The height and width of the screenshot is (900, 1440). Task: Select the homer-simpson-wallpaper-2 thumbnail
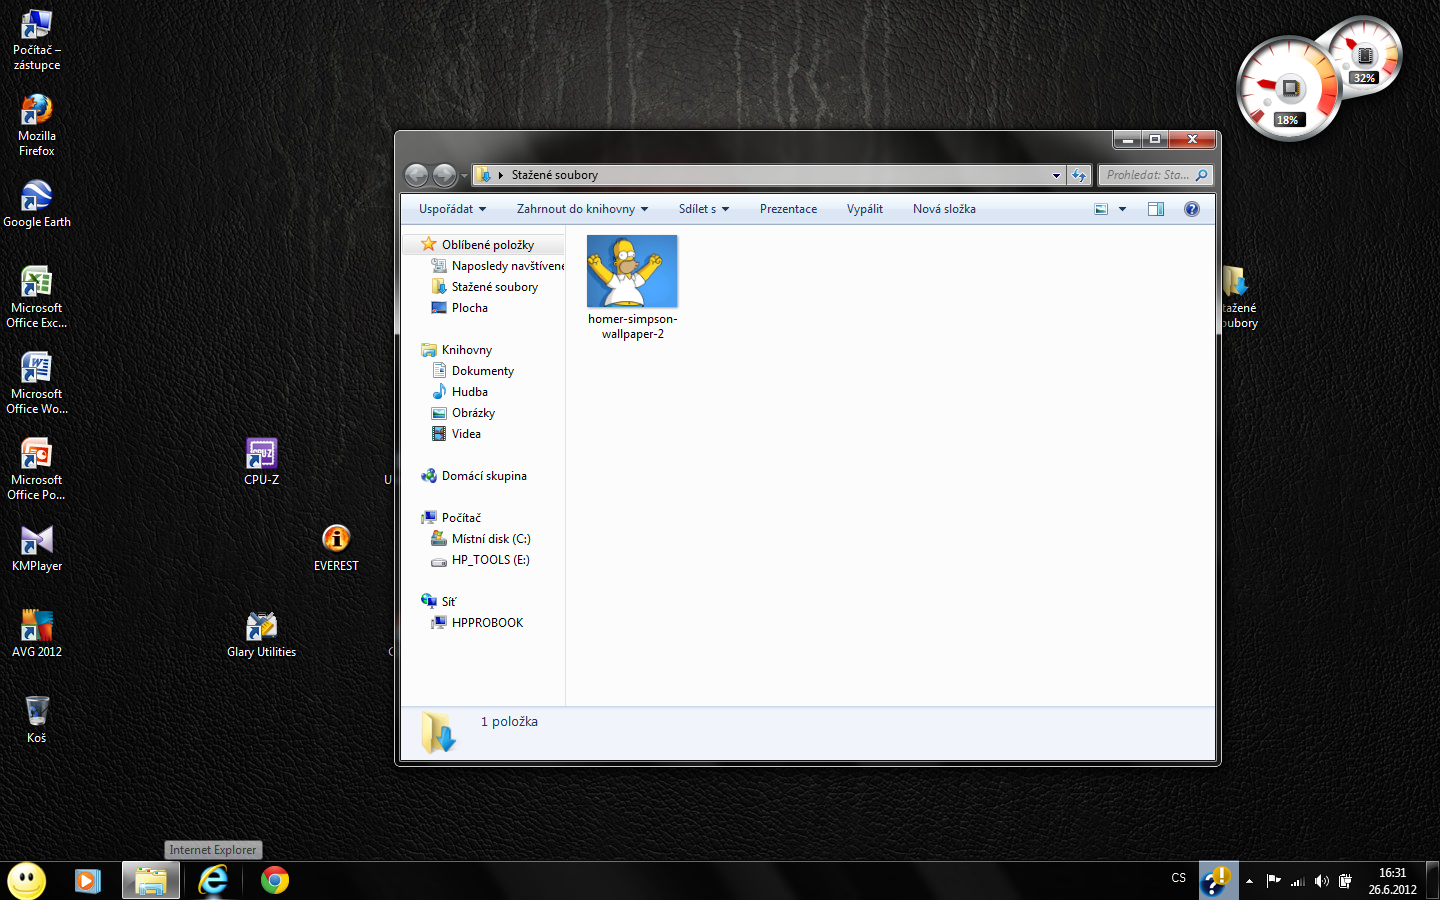tap(632, 272)
